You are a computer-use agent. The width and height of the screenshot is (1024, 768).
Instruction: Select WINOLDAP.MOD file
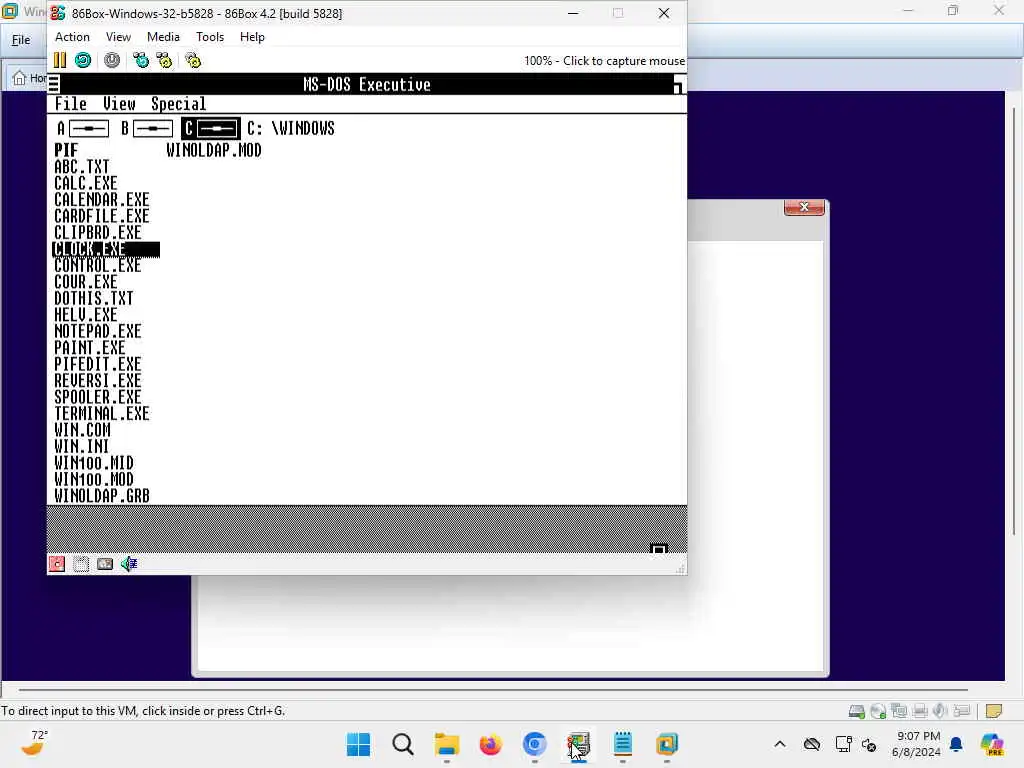point(214,150)
